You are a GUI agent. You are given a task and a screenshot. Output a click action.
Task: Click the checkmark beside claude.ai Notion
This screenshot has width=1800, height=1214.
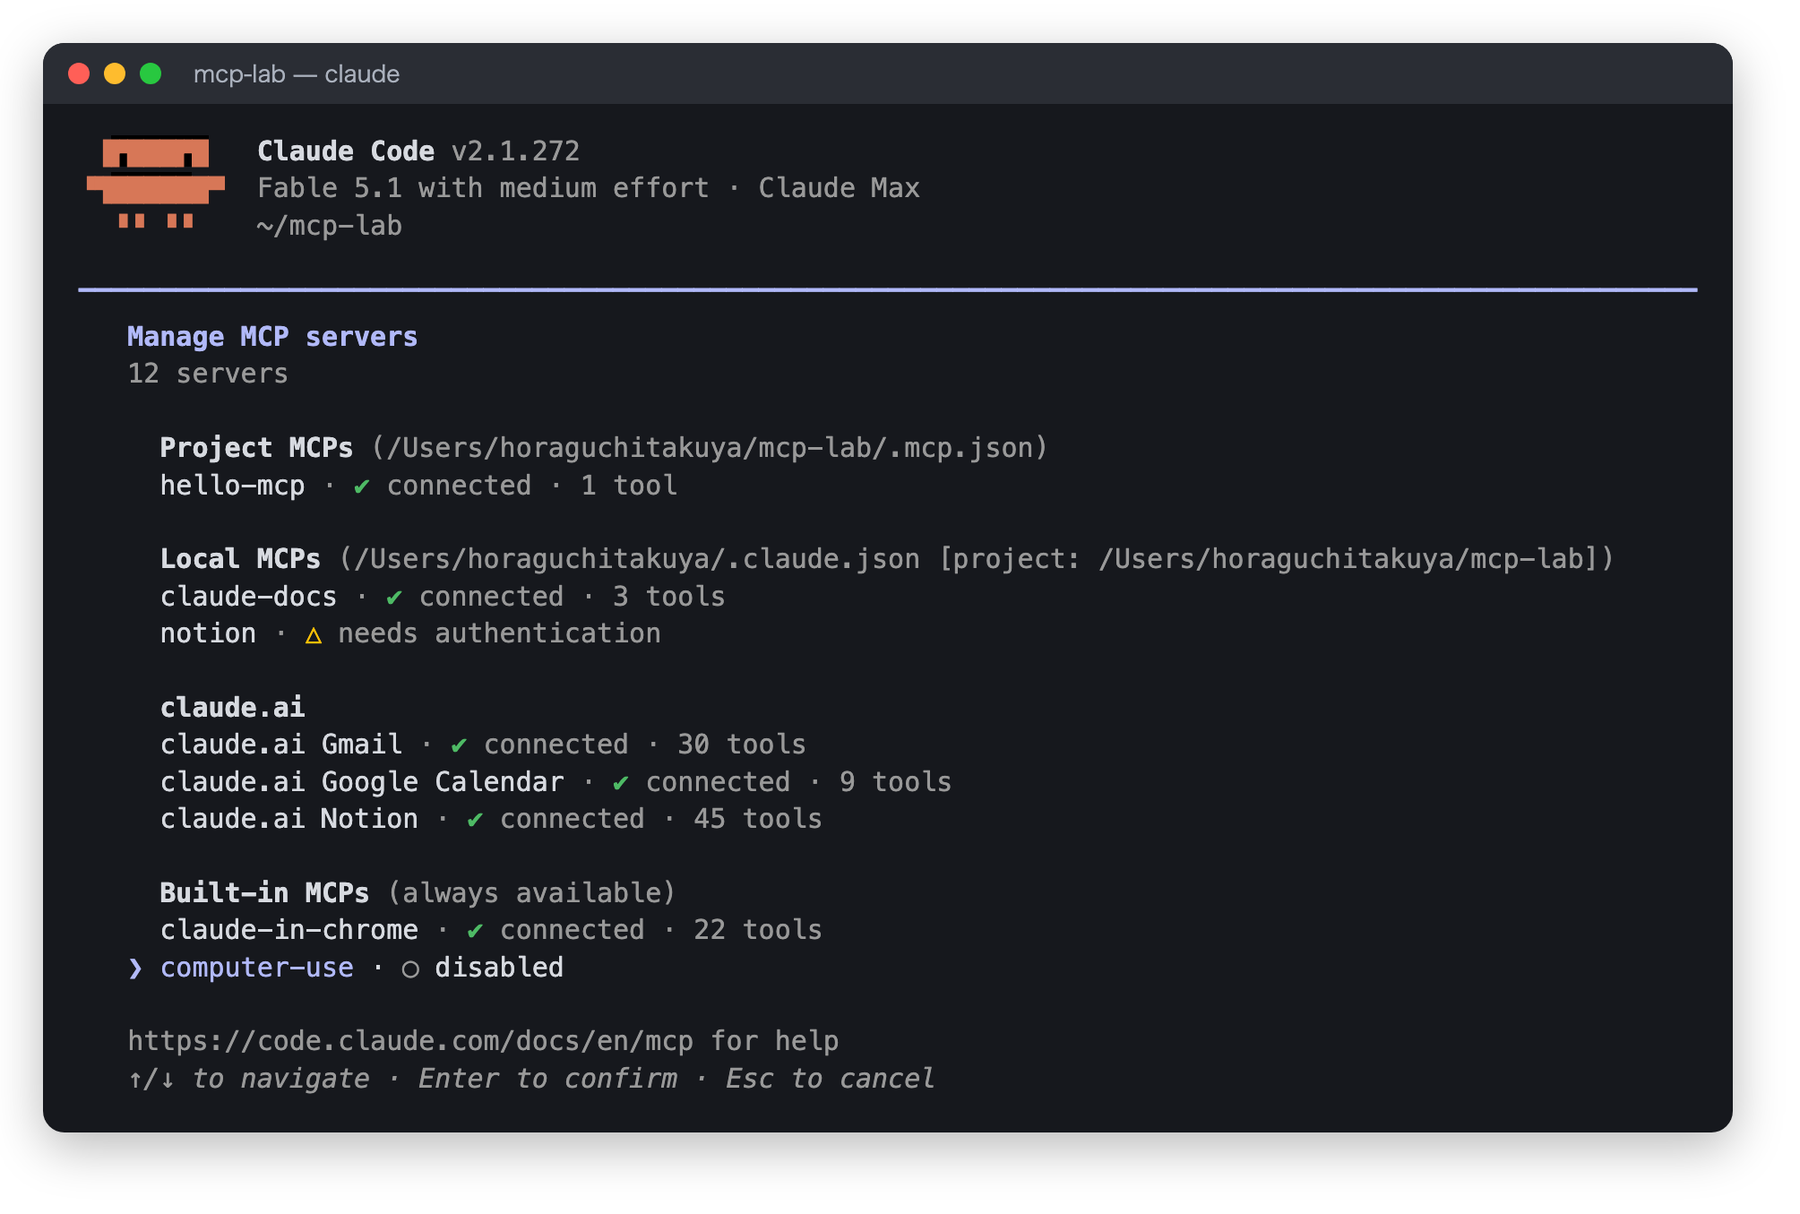click(x=475, y=819)
